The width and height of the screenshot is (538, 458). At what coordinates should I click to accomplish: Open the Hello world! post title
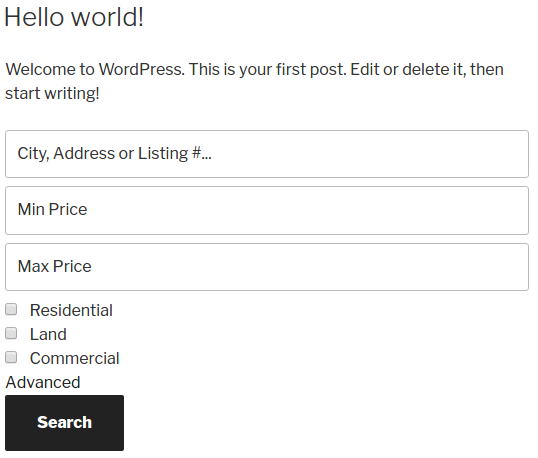74,17
